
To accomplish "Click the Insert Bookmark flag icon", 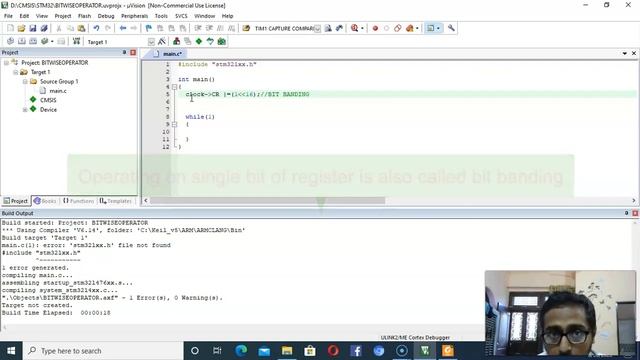I will pyautogui.click(x=149, y=28).
